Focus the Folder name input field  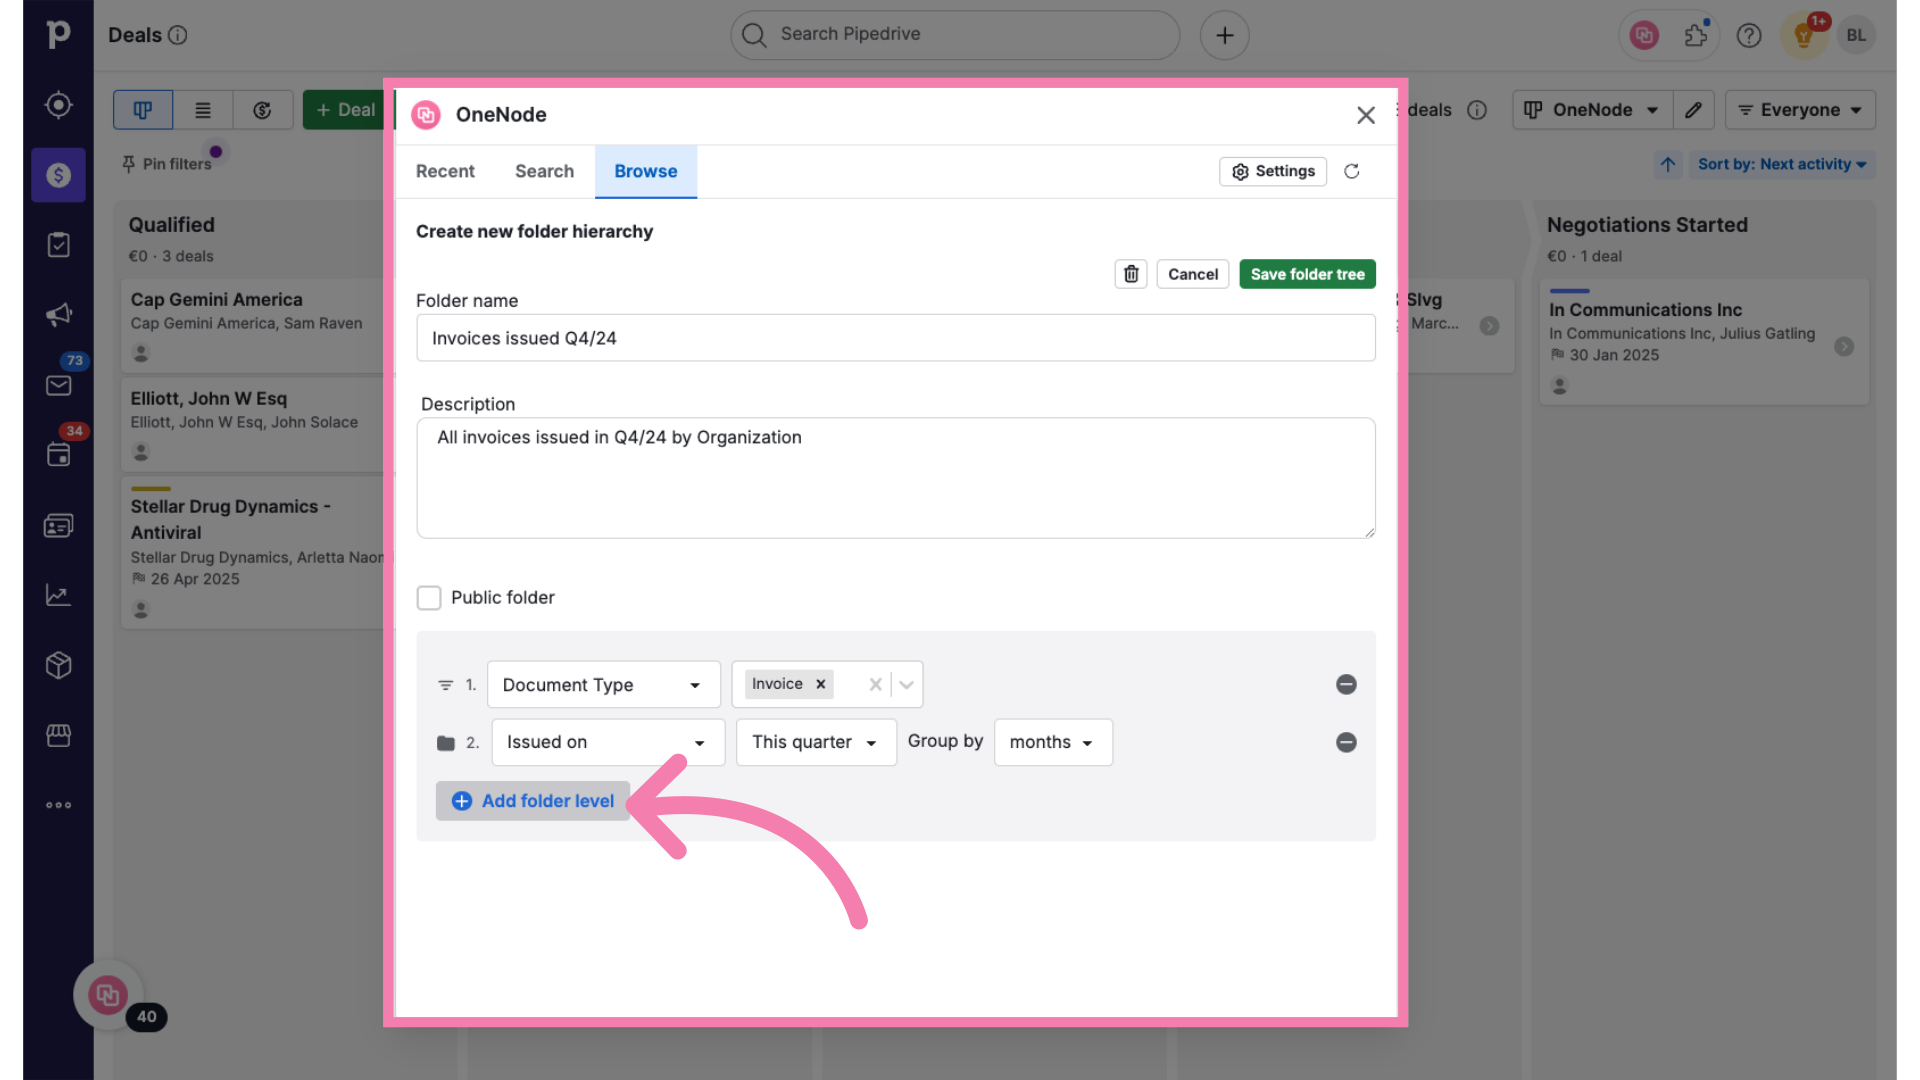[895, 338]
